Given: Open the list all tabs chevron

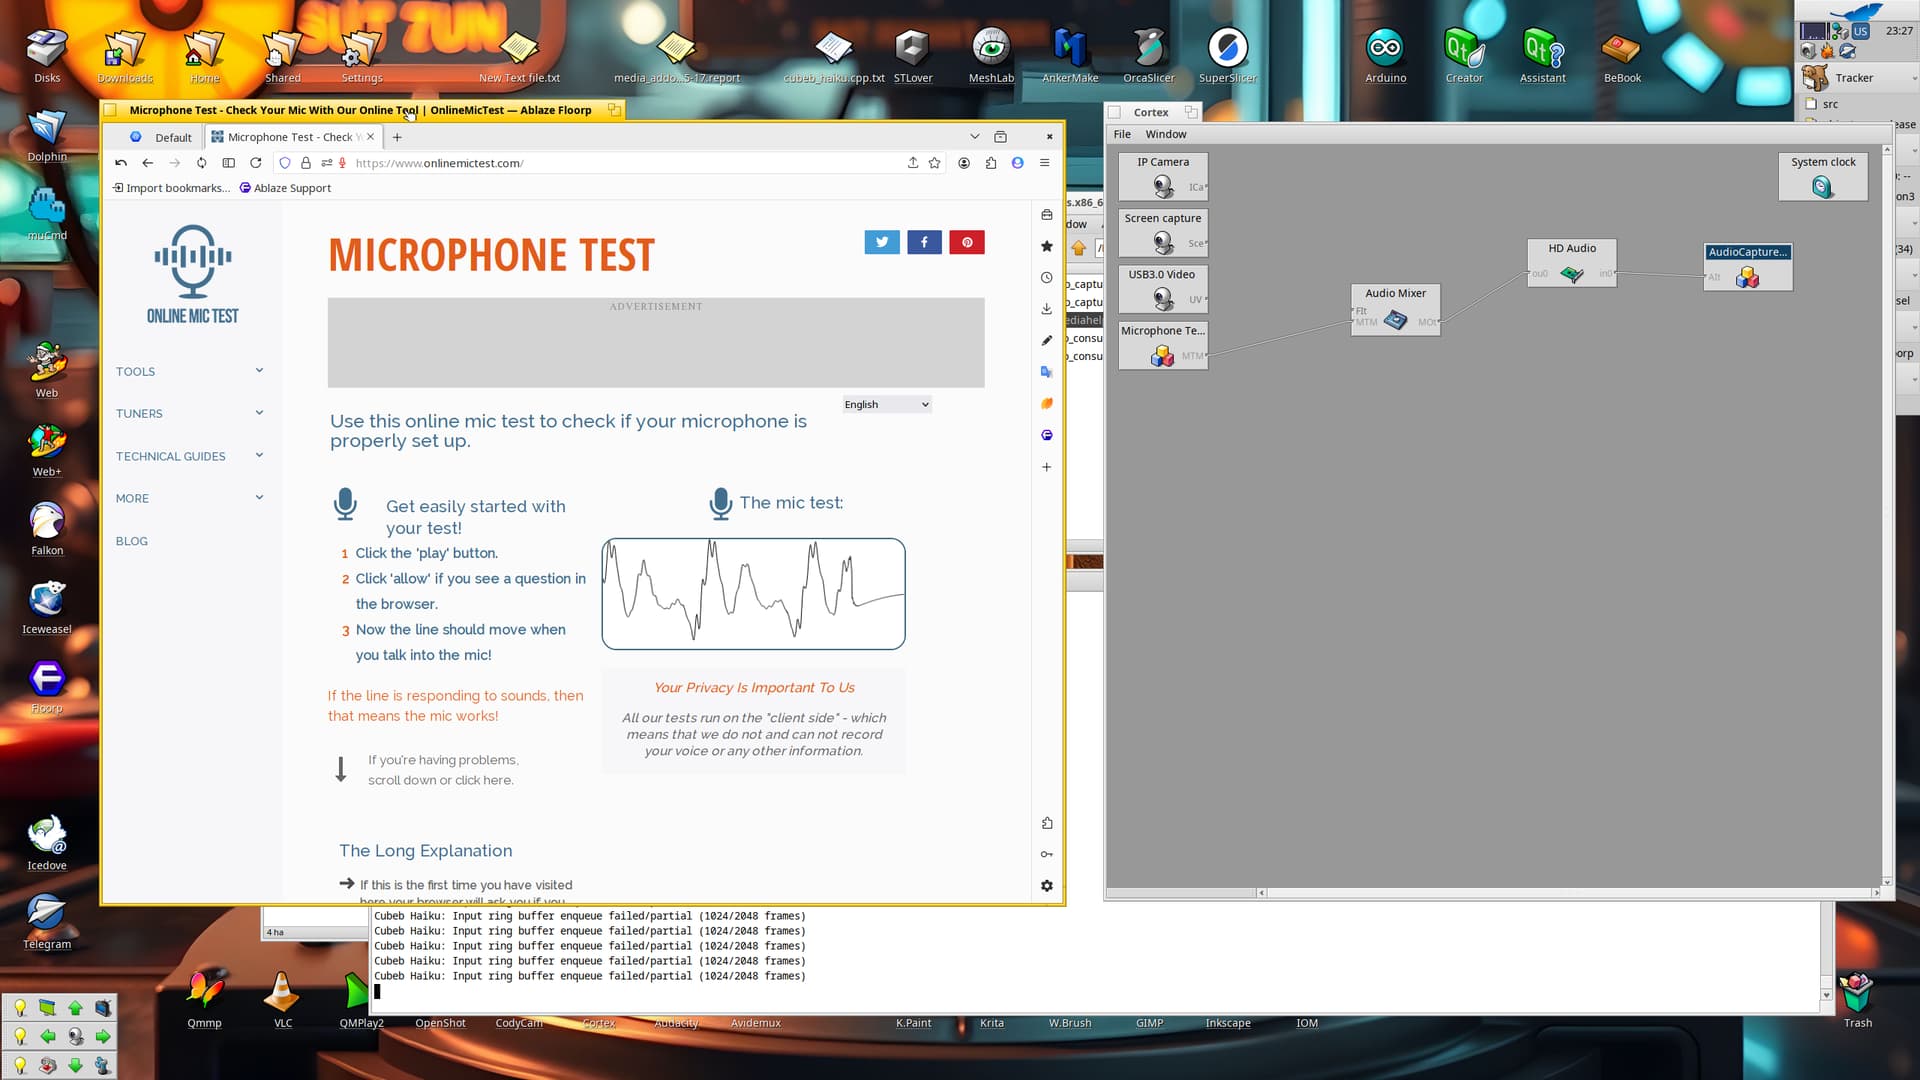Looking at the screenshot, I should click(x=974, y=137).
